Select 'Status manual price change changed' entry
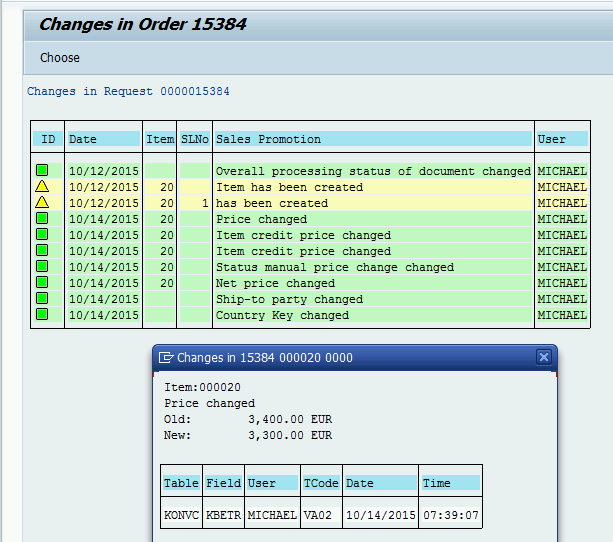Screen dimensions: 613x542 (x=335, y=267)
